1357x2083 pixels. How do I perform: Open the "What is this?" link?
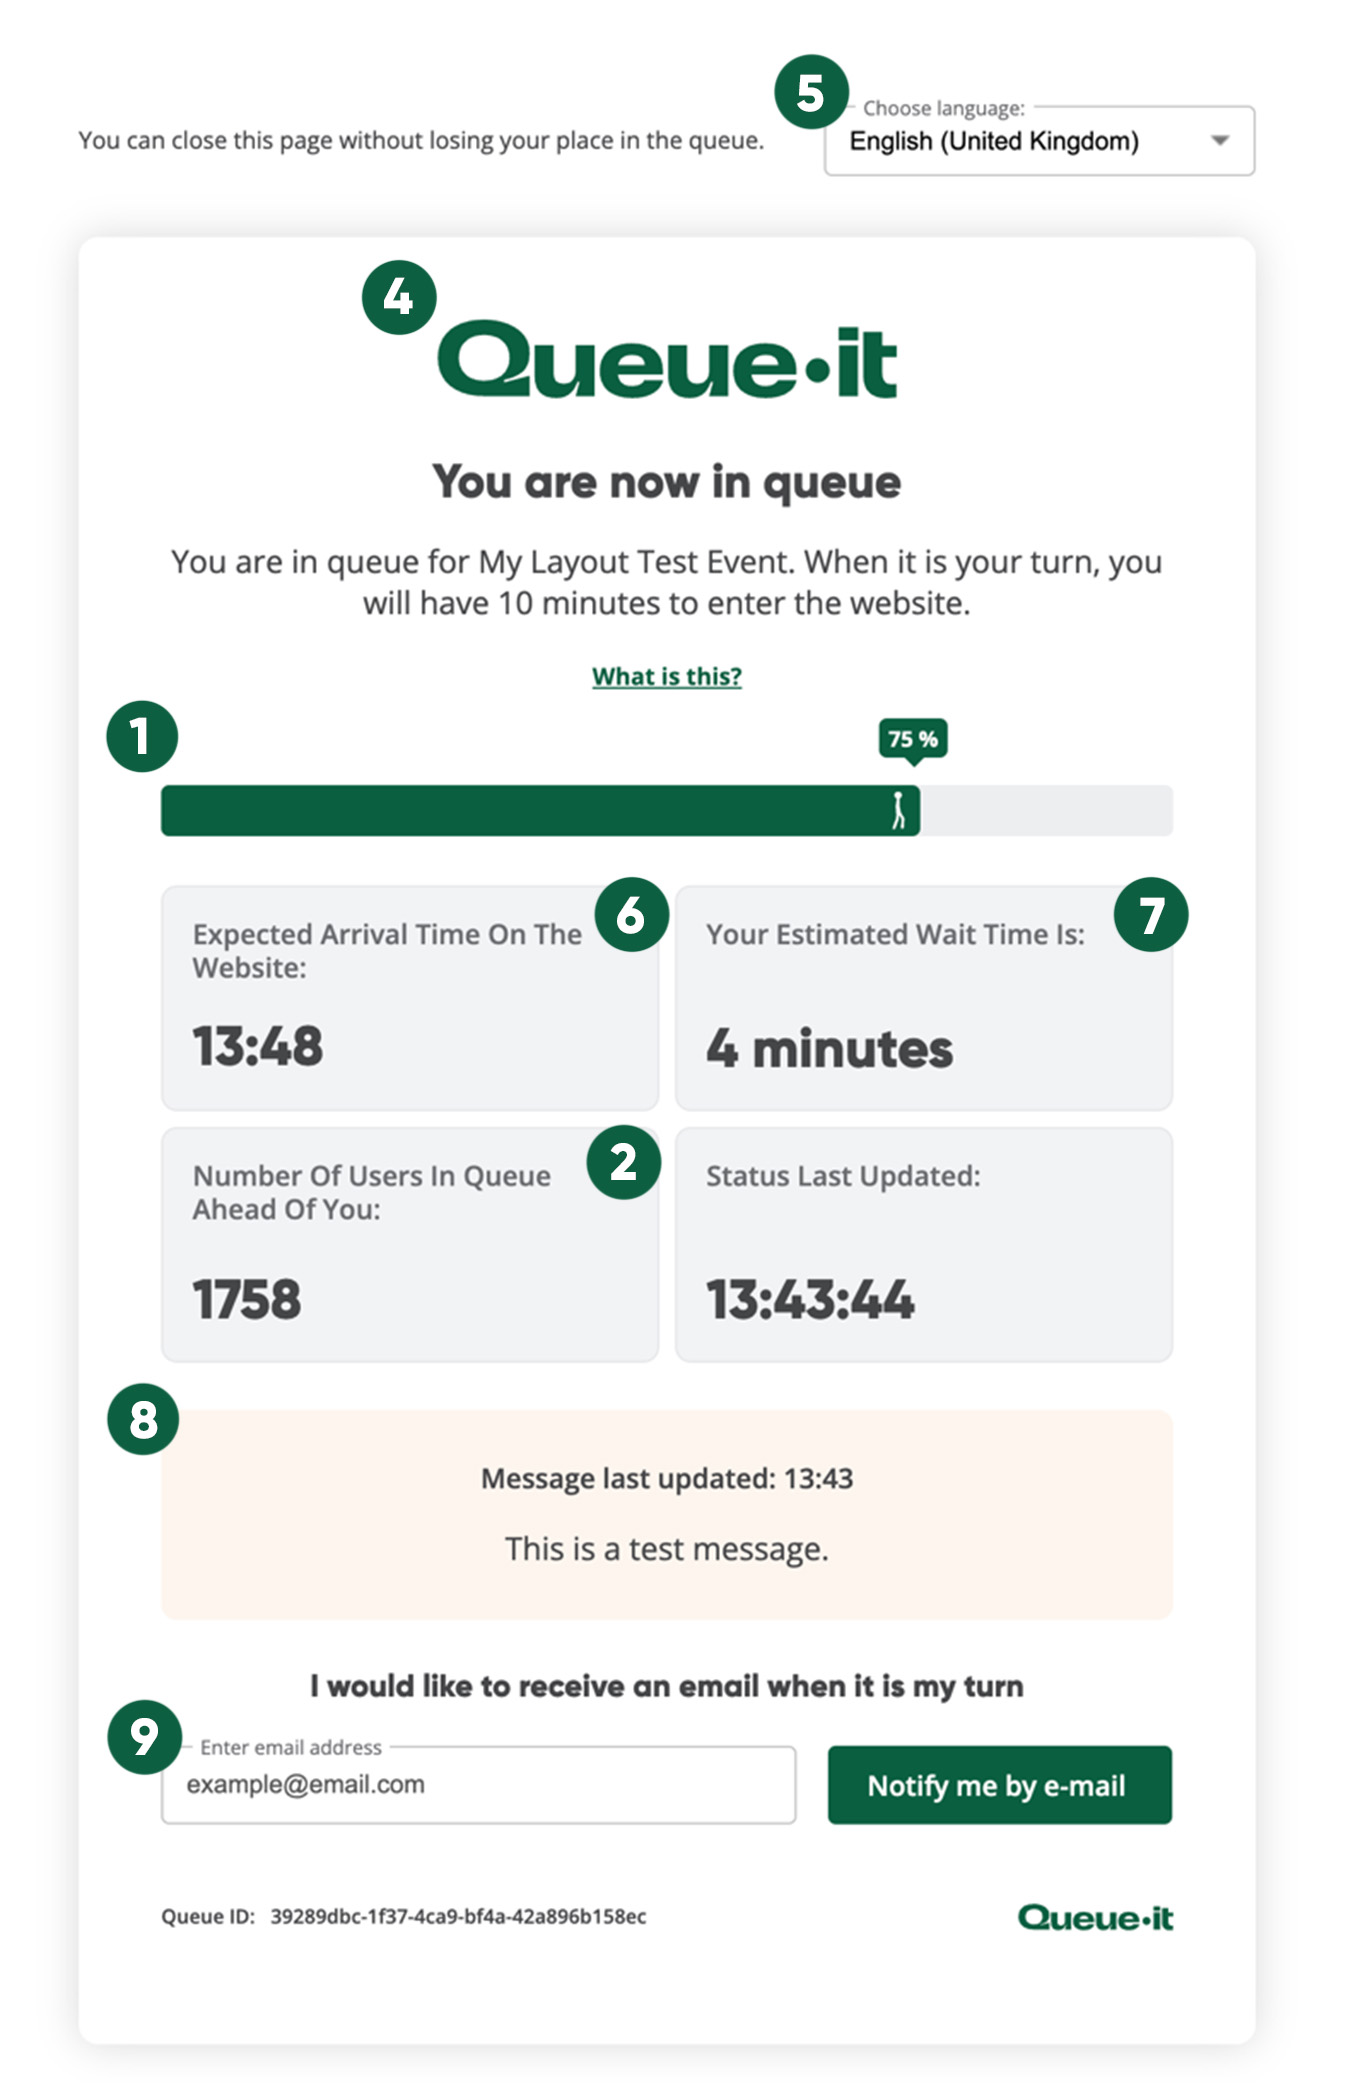click(667, 676)
